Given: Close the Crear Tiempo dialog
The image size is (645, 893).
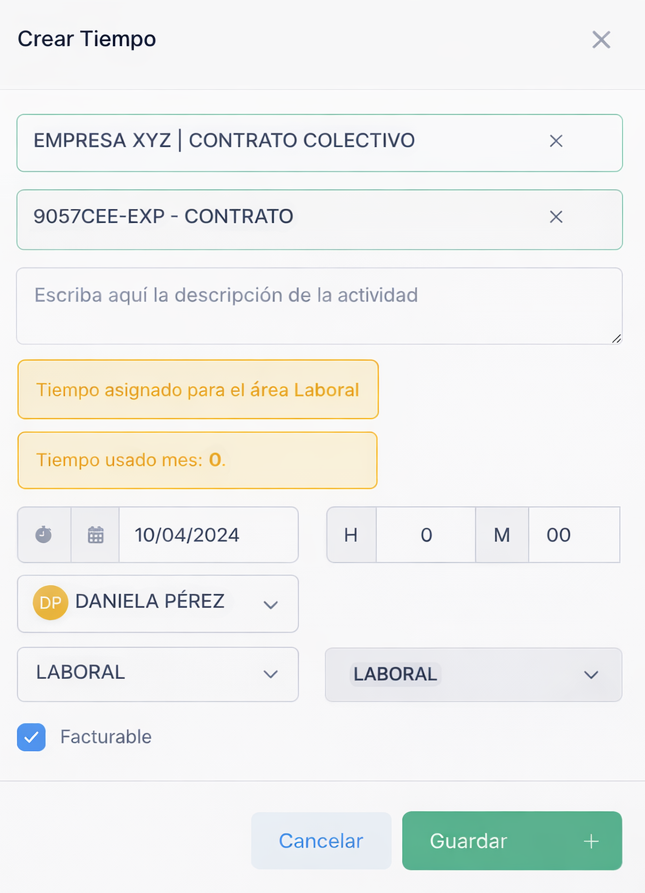Looking at the screenshot, I should point(601,40).
